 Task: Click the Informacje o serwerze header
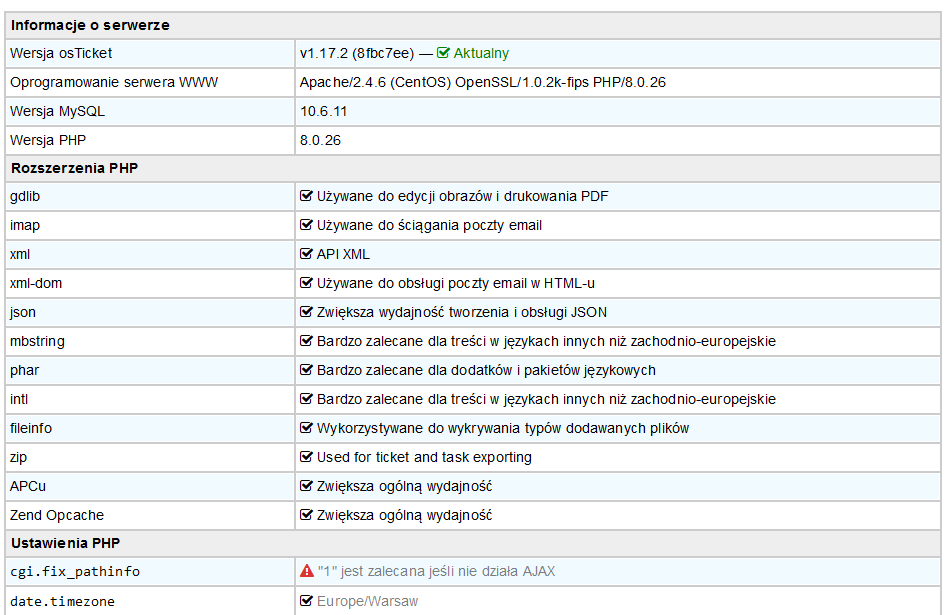pyautogui.click(x=90, y=25)
